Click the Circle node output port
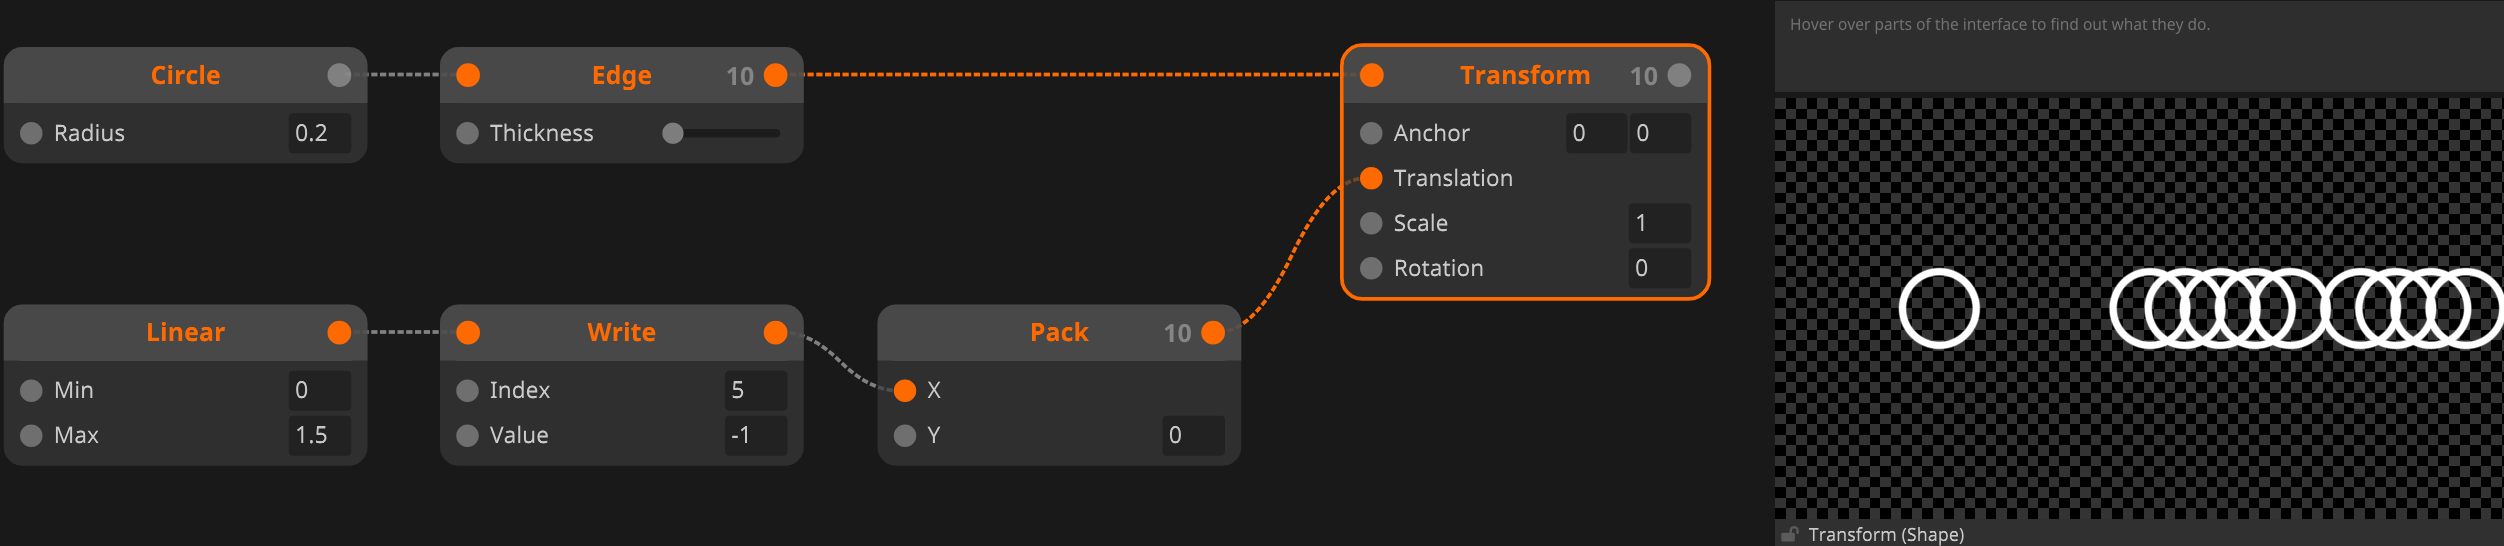 339,75
